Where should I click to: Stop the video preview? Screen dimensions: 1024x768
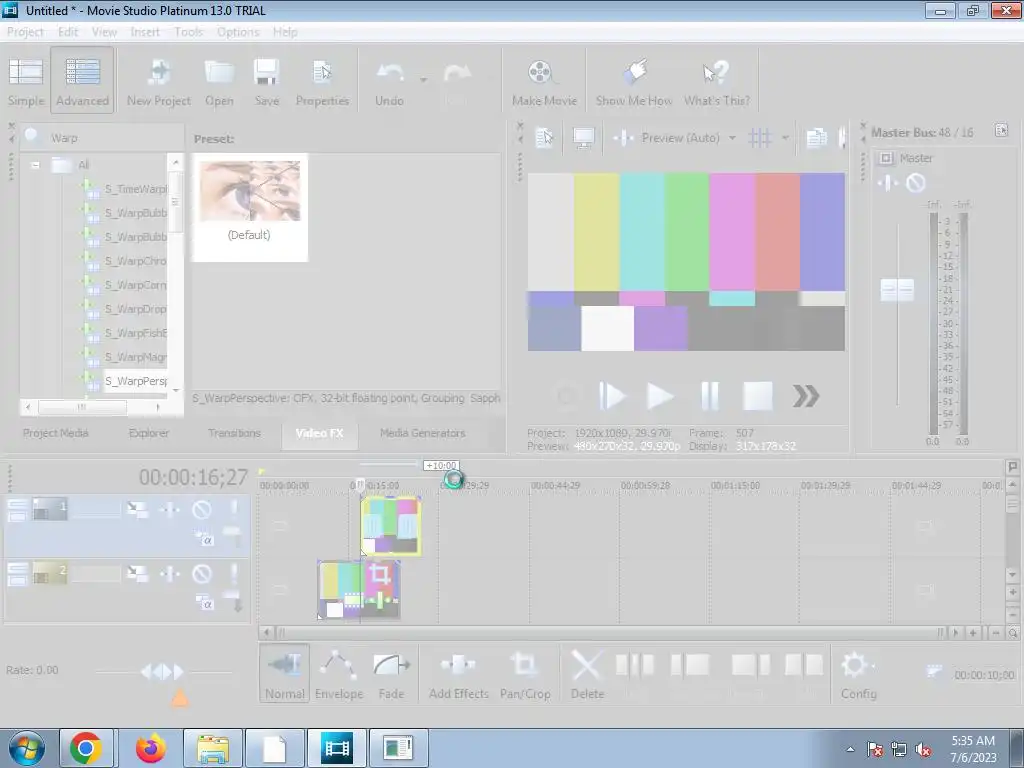pyautogui.click(x=758, y=396)
